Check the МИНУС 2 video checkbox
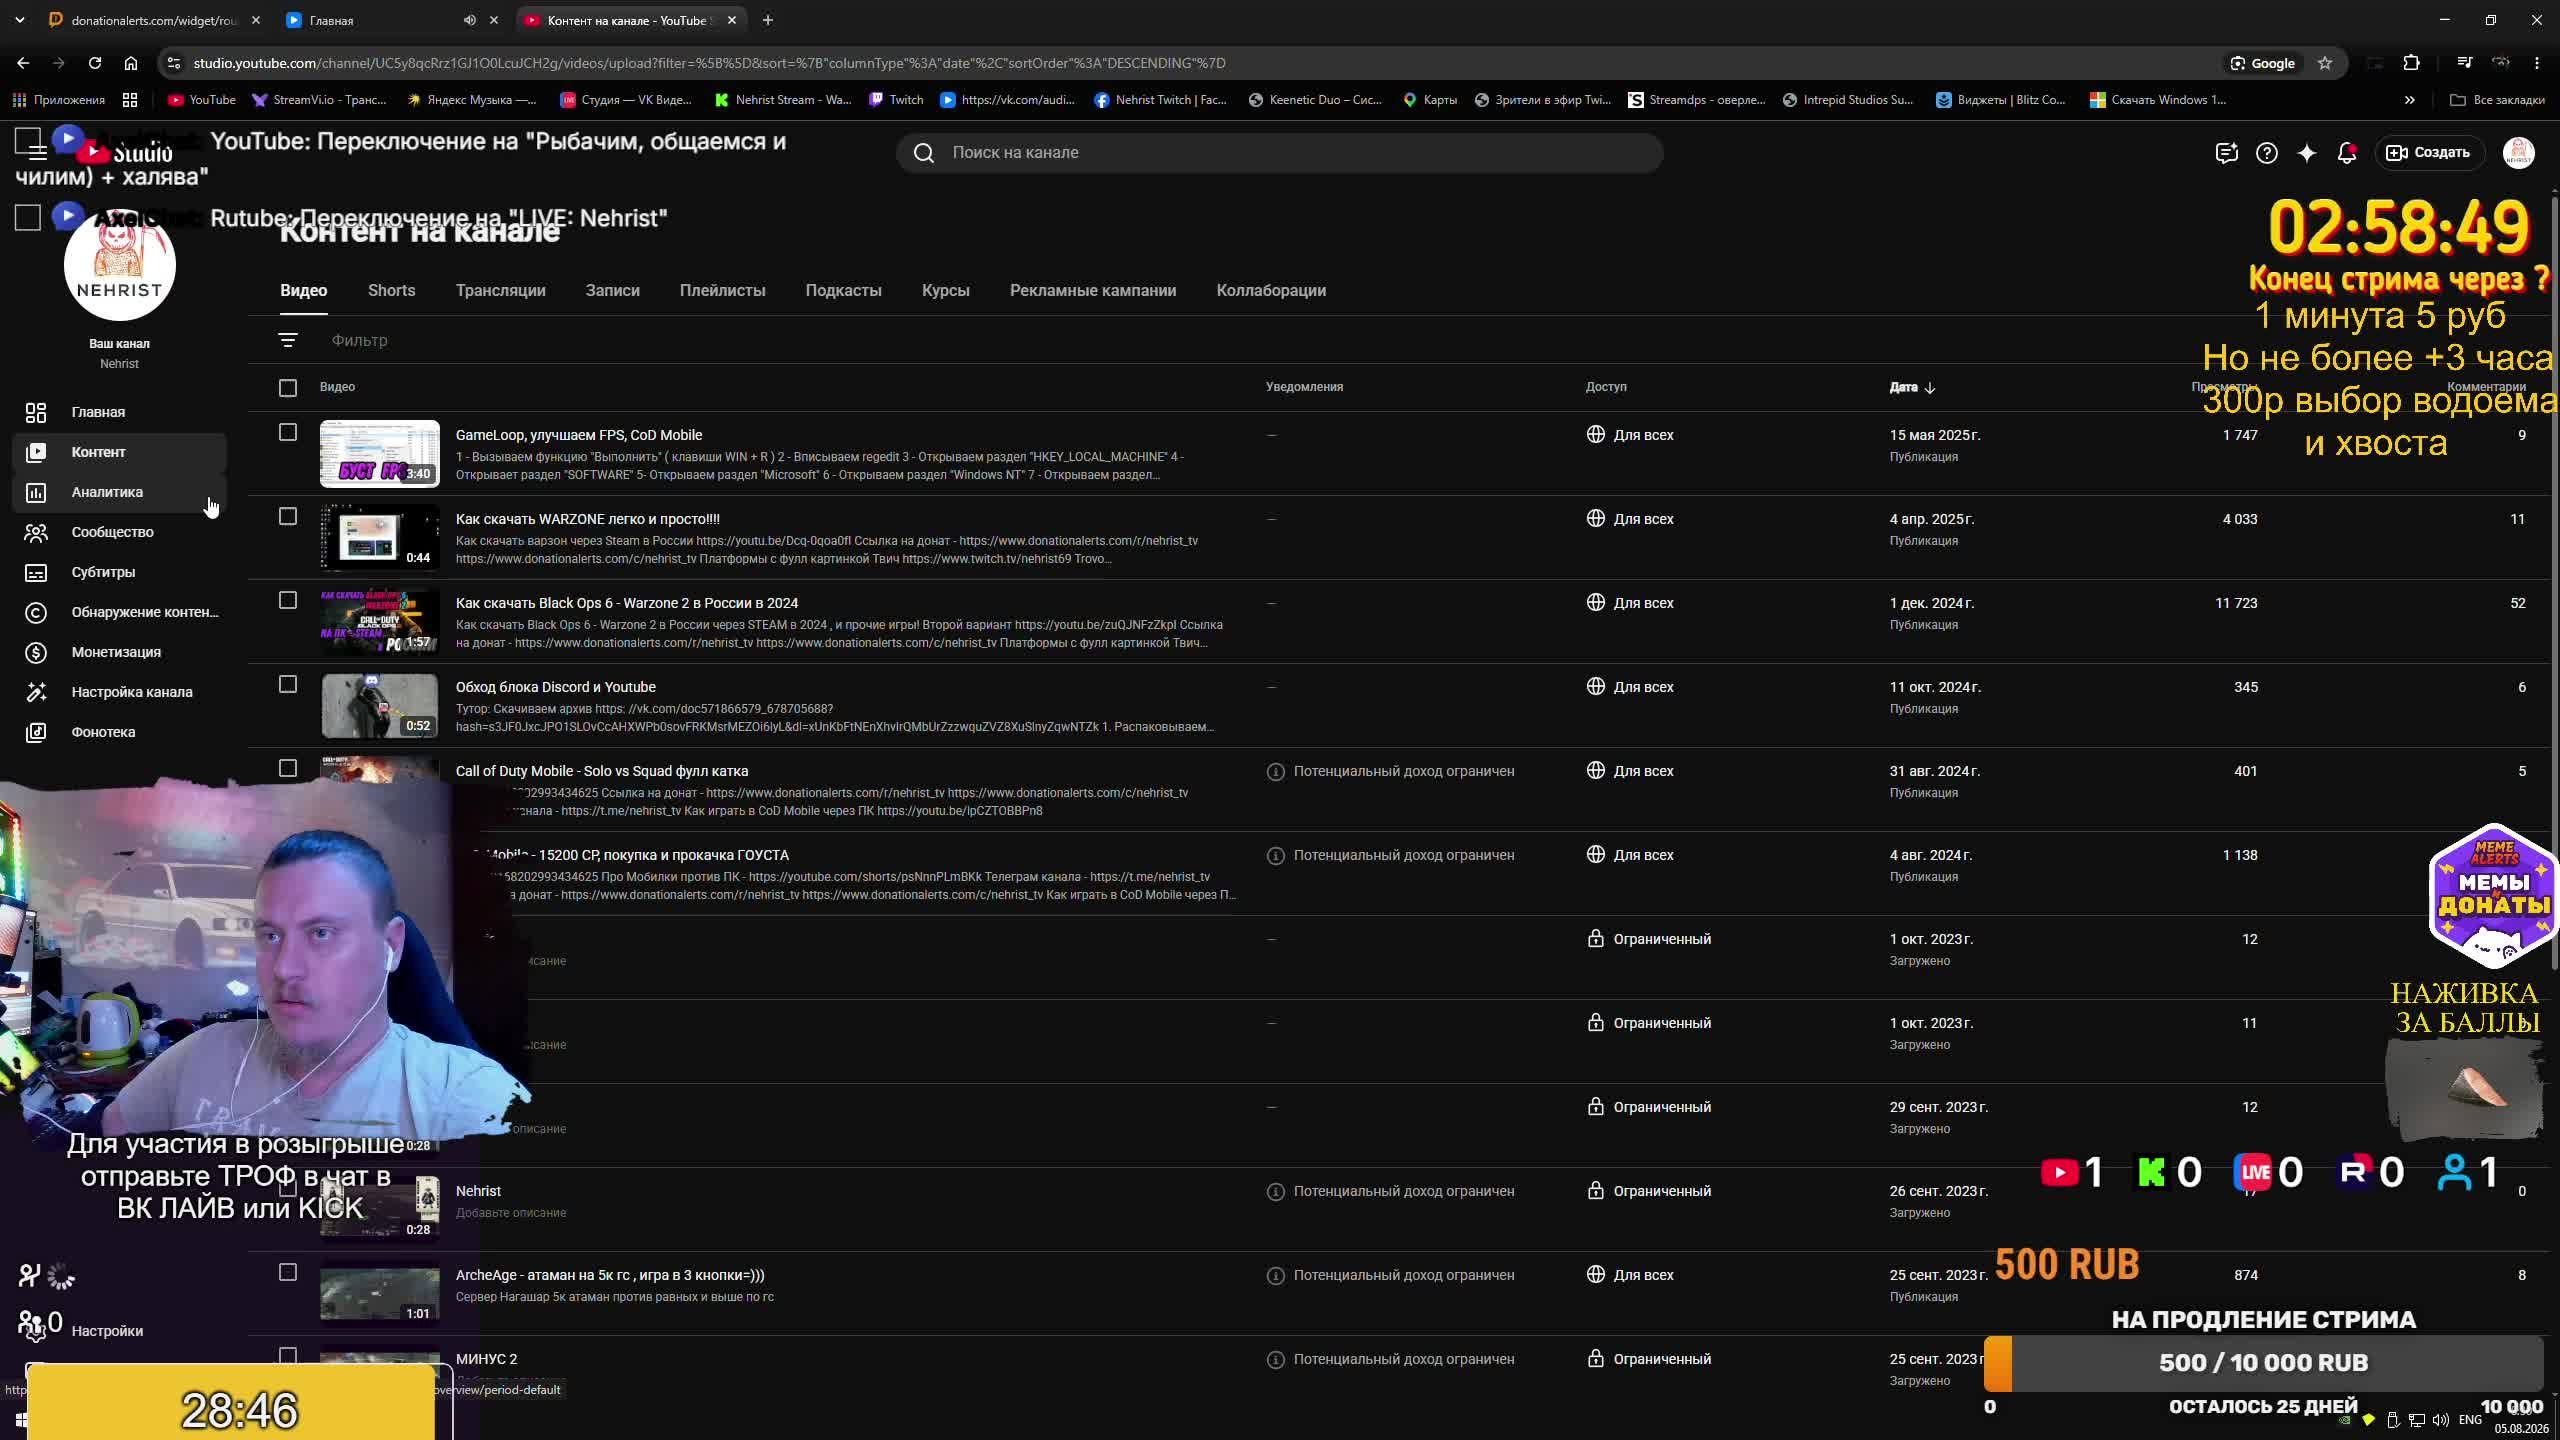Screen dimensions: 2560x1440 click(288, 1357)
